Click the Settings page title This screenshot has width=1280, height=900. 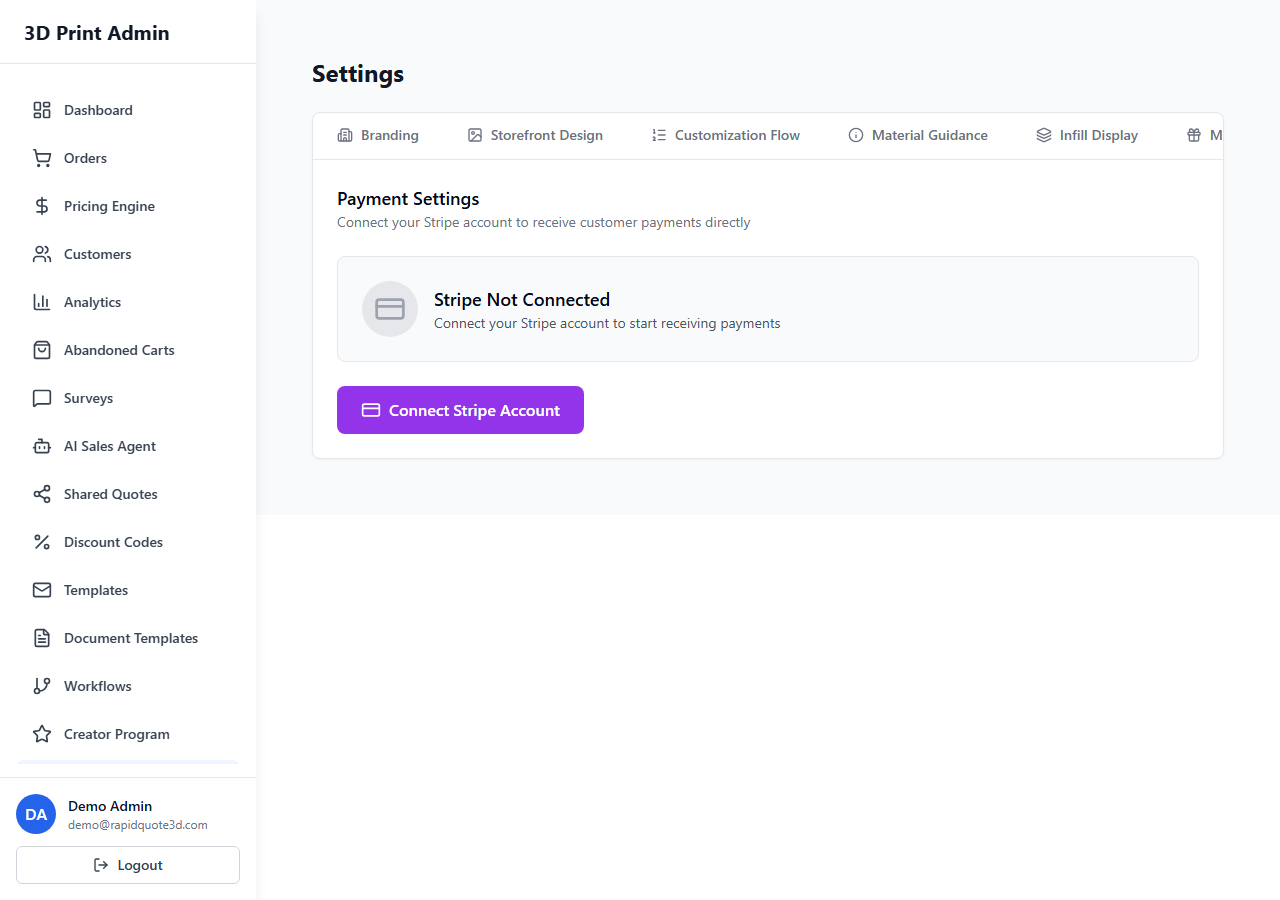(x=358, y=74)
